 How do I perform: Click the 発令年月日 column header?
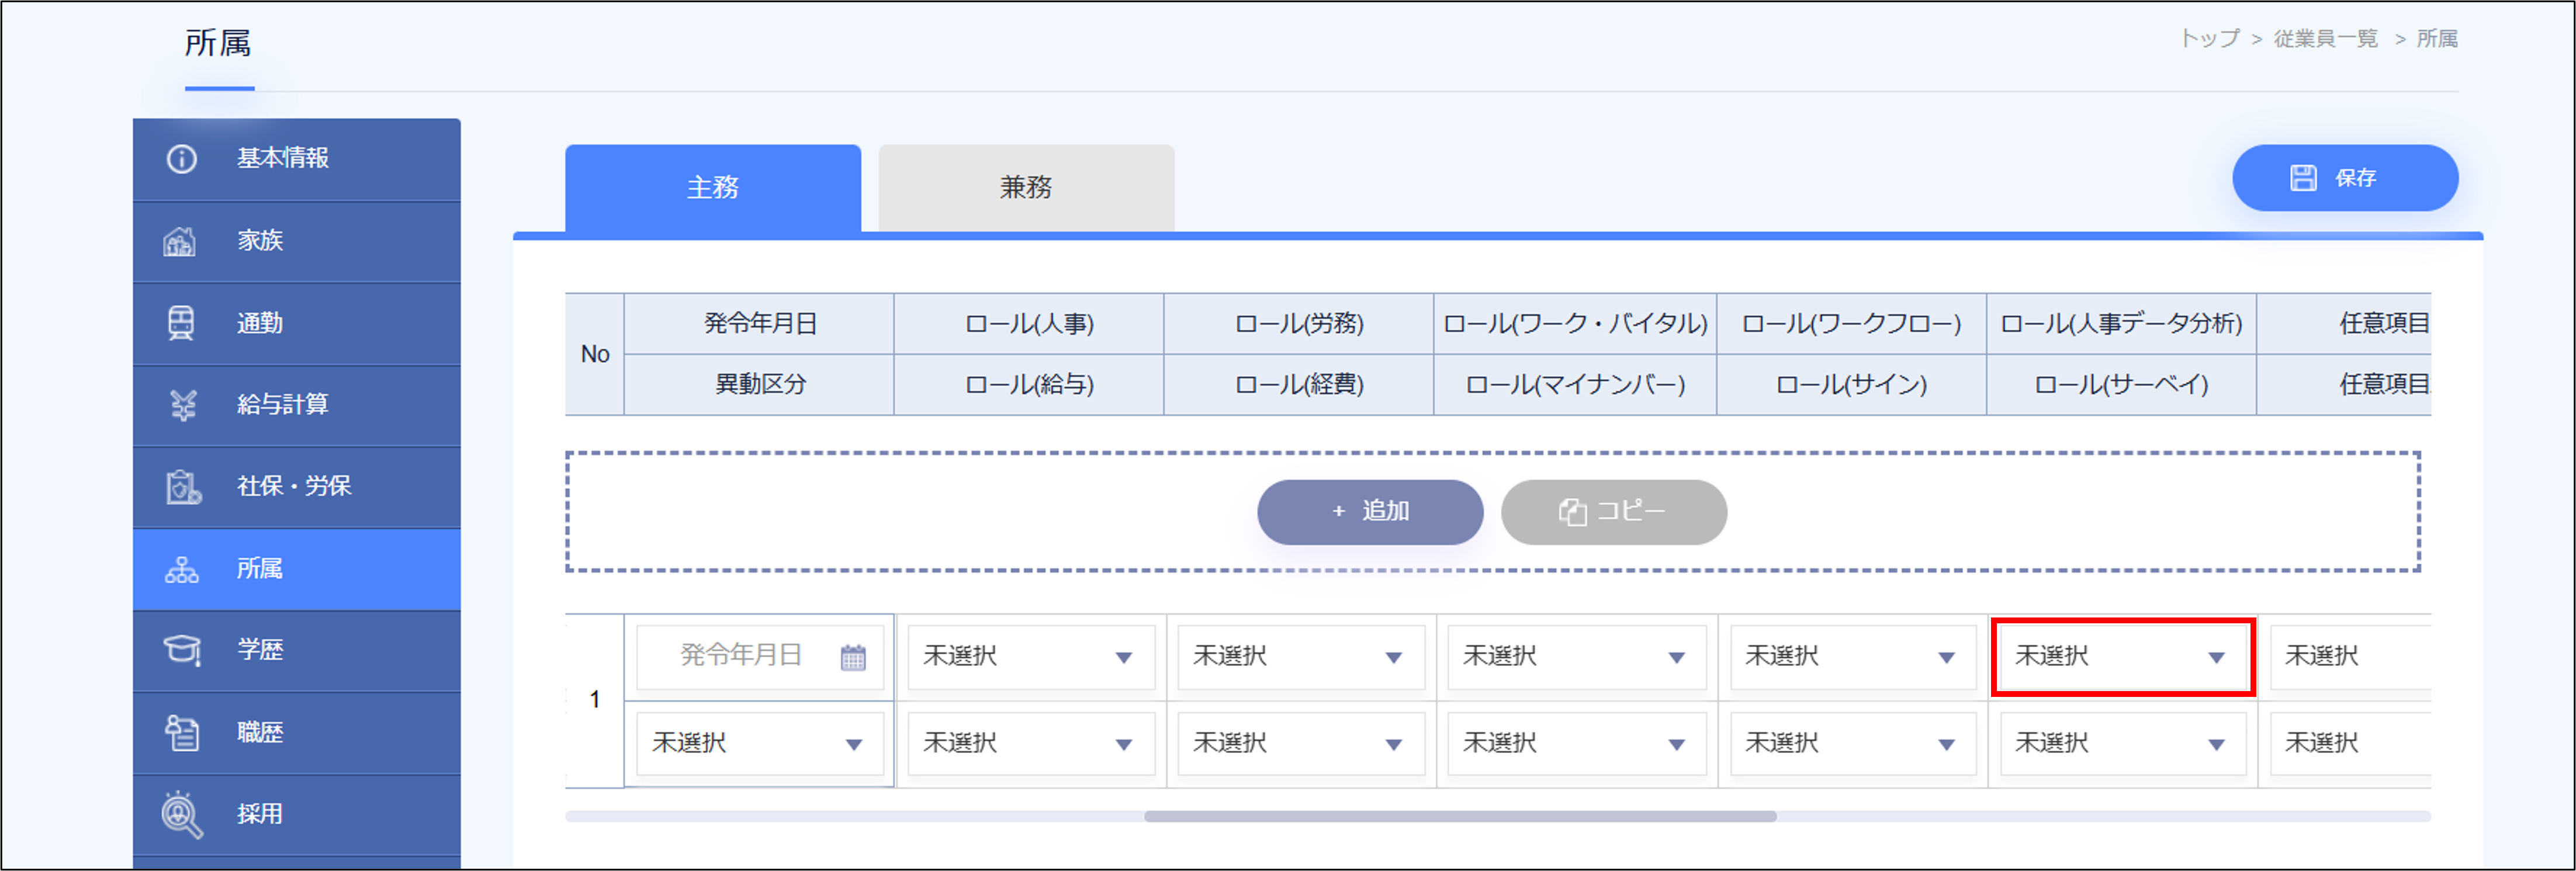760,324
